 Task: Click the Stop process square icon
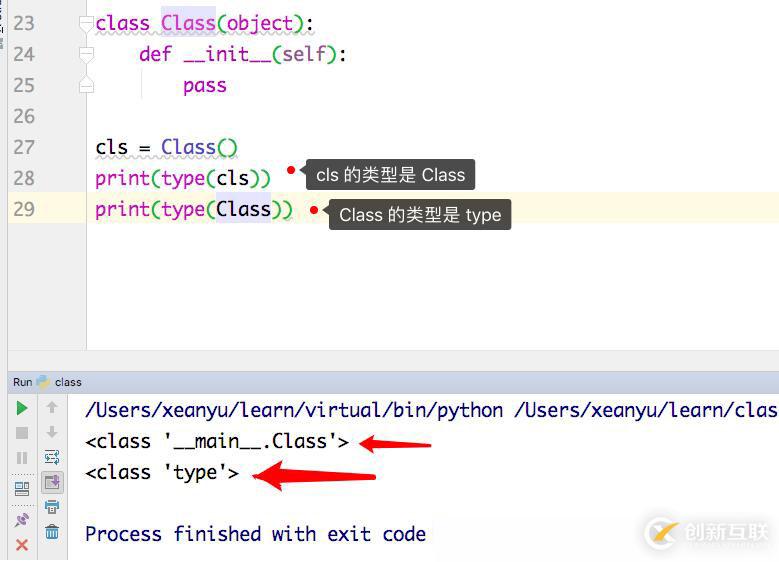click(x=22, y=433)
